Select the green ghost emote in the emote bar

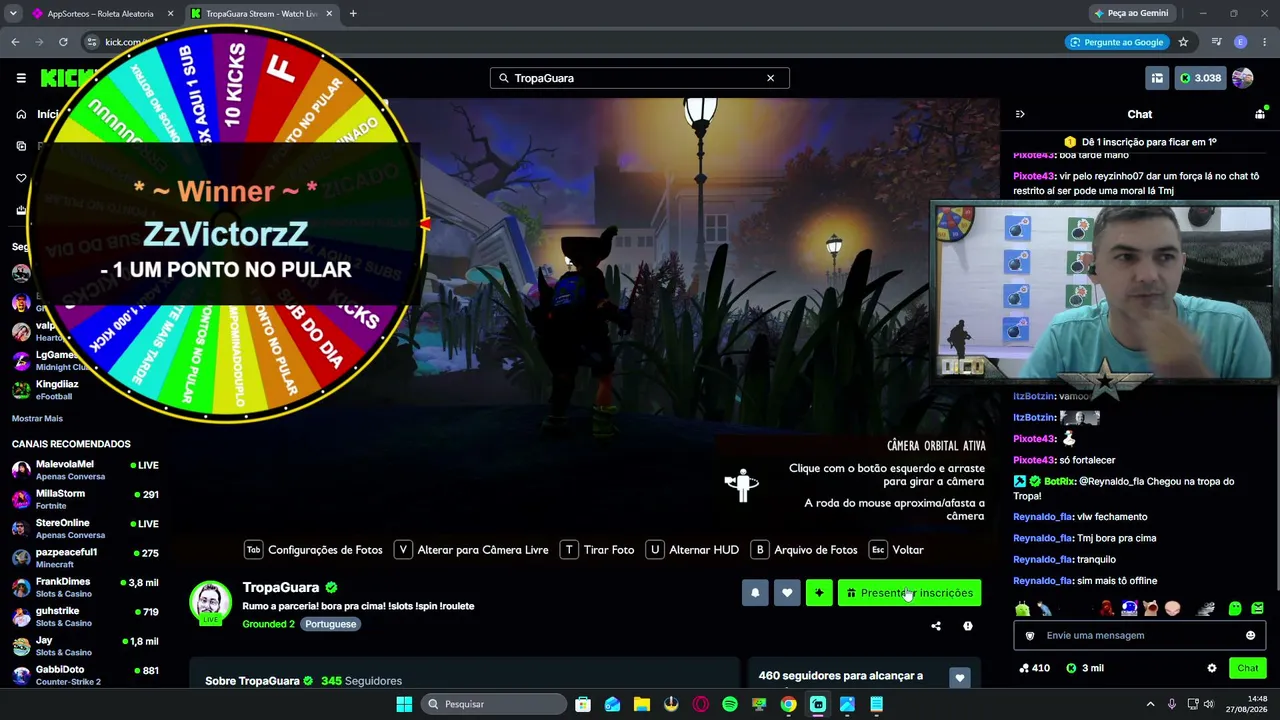[1235, 608]
